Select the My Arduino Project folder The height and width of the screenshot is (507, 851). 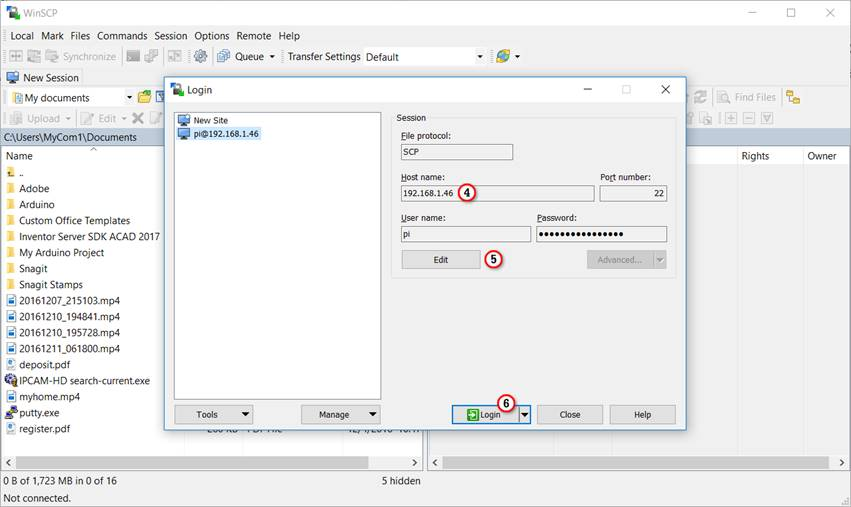pyautogui.click(x=61, y=252)
